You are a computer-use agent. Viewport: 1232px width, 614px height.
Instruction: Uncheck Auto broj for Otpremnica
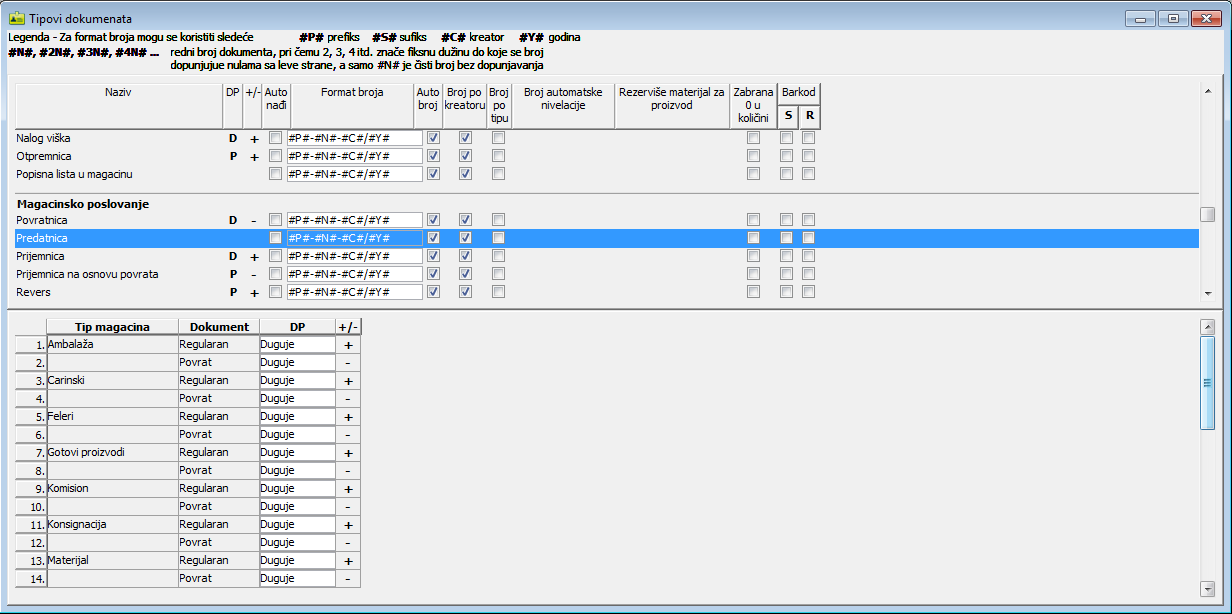click(433, 156)
